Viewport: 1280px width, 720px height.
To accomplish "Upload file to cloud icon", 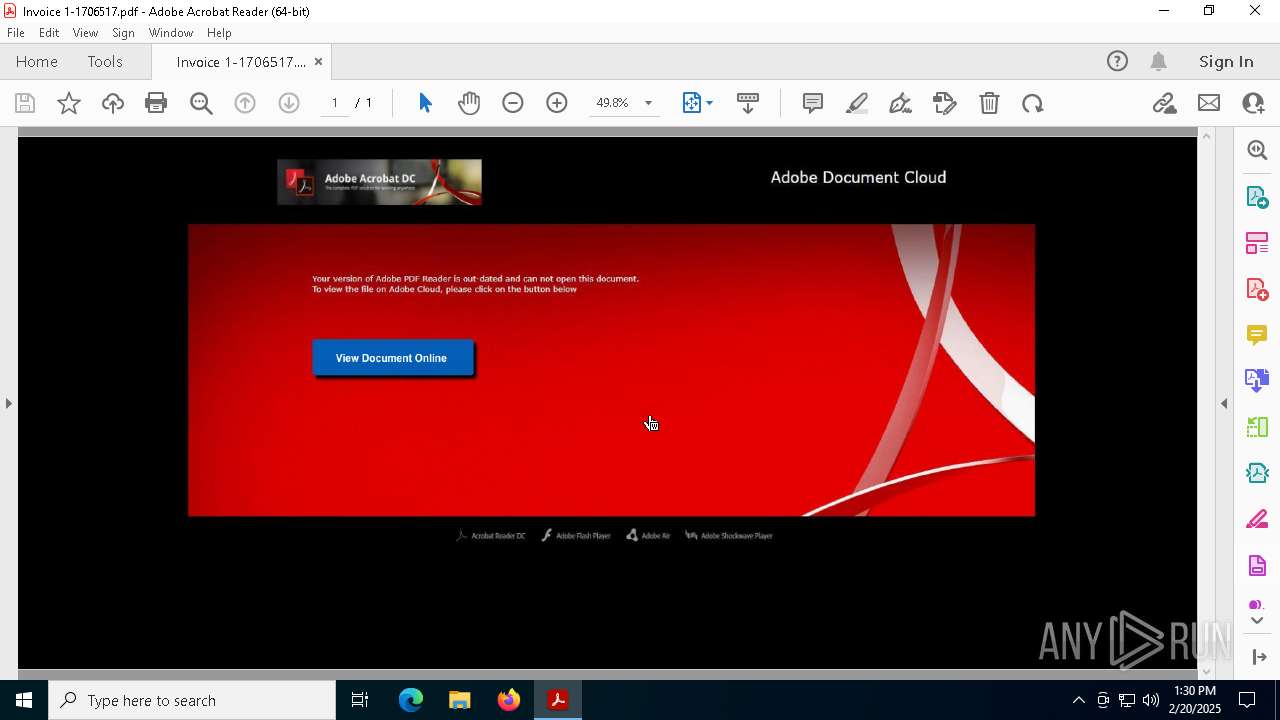I will [113, 103].
